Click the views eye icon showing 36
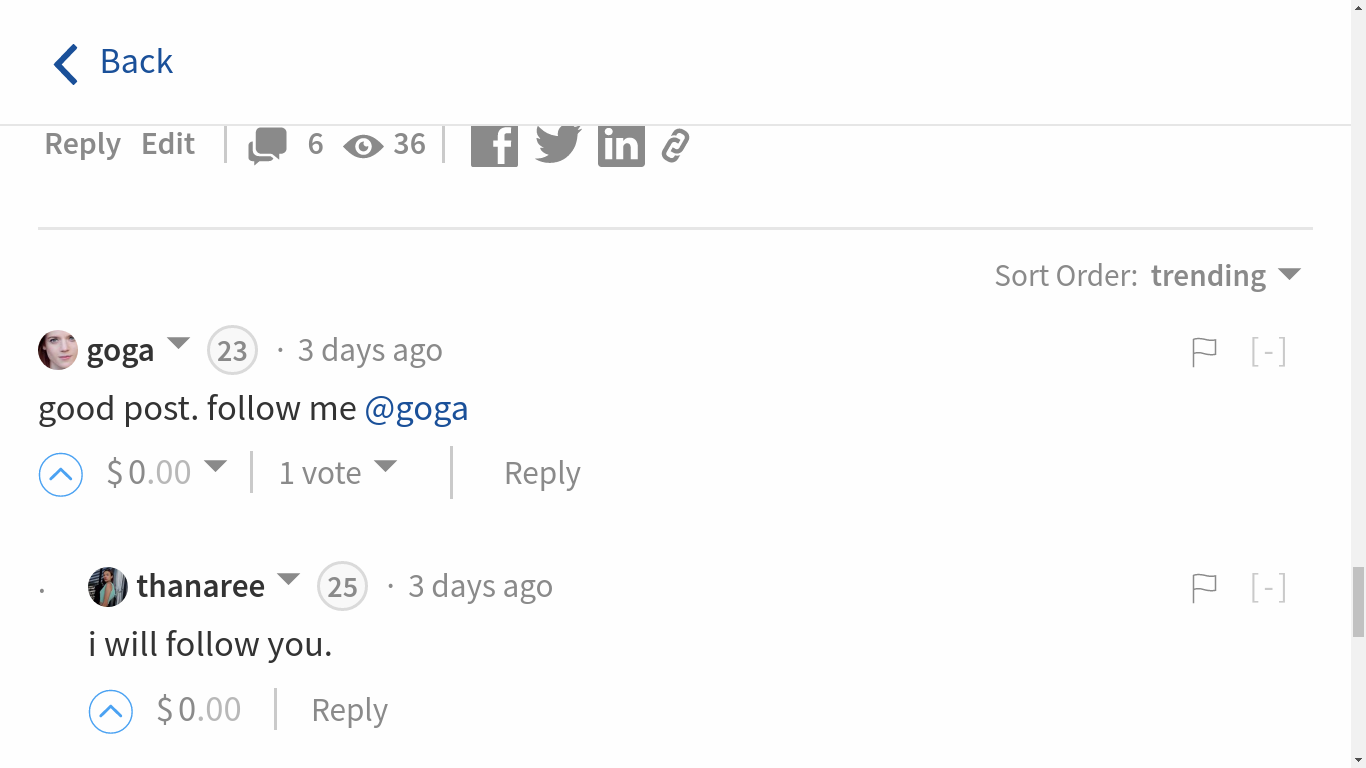The image size is (1366, 768). click(365, 145)
